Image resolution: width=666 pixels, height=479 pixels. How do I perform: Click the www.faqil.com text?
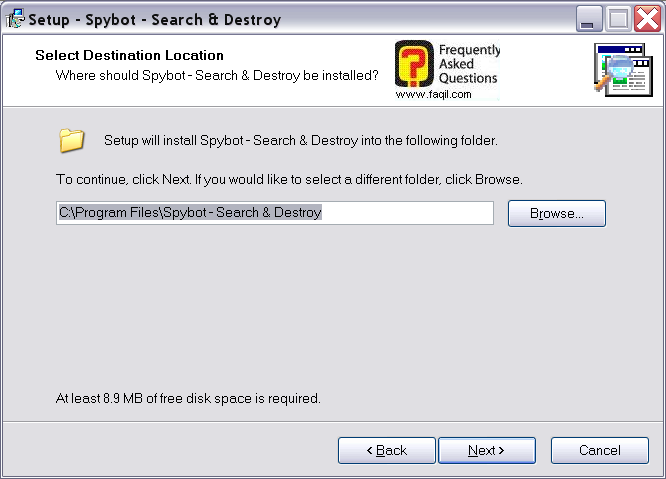tap(433, 94)
